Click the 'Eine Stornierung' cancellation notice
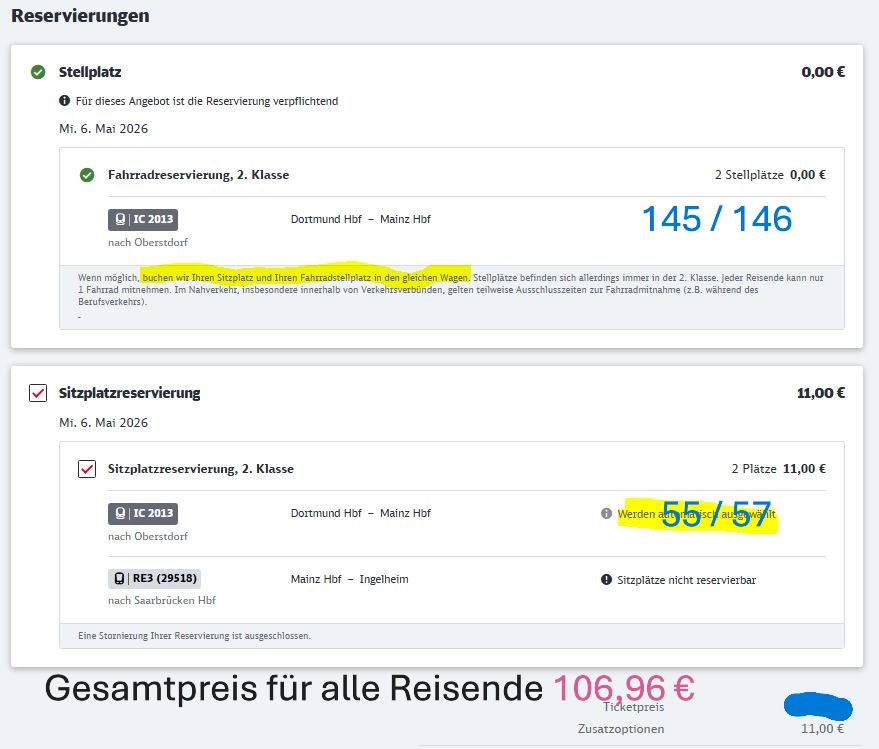Screen dimensions: 879x749 194,635
